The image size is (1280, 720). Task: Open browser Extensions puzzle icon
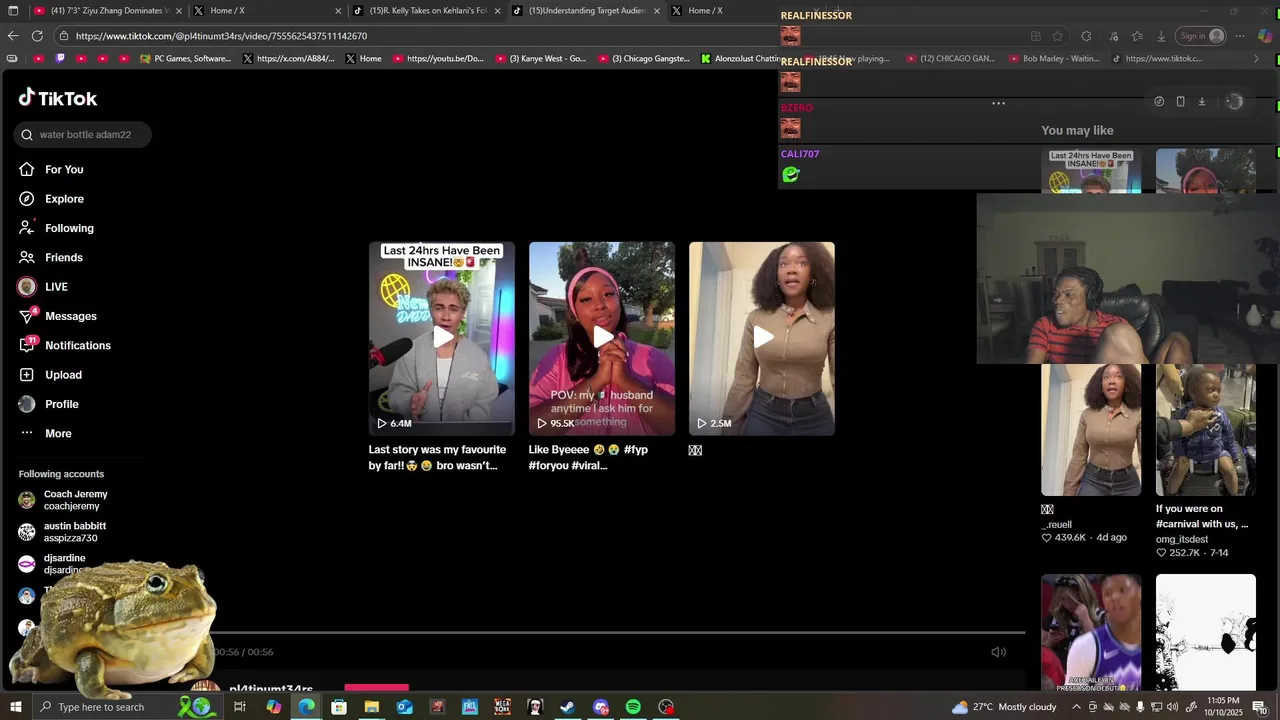tap(1087, 36)
